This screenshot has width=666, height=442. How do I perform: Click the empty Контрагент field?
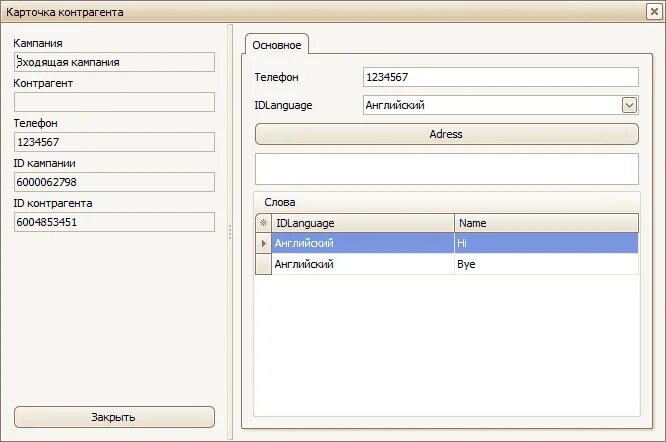(114, 102)
